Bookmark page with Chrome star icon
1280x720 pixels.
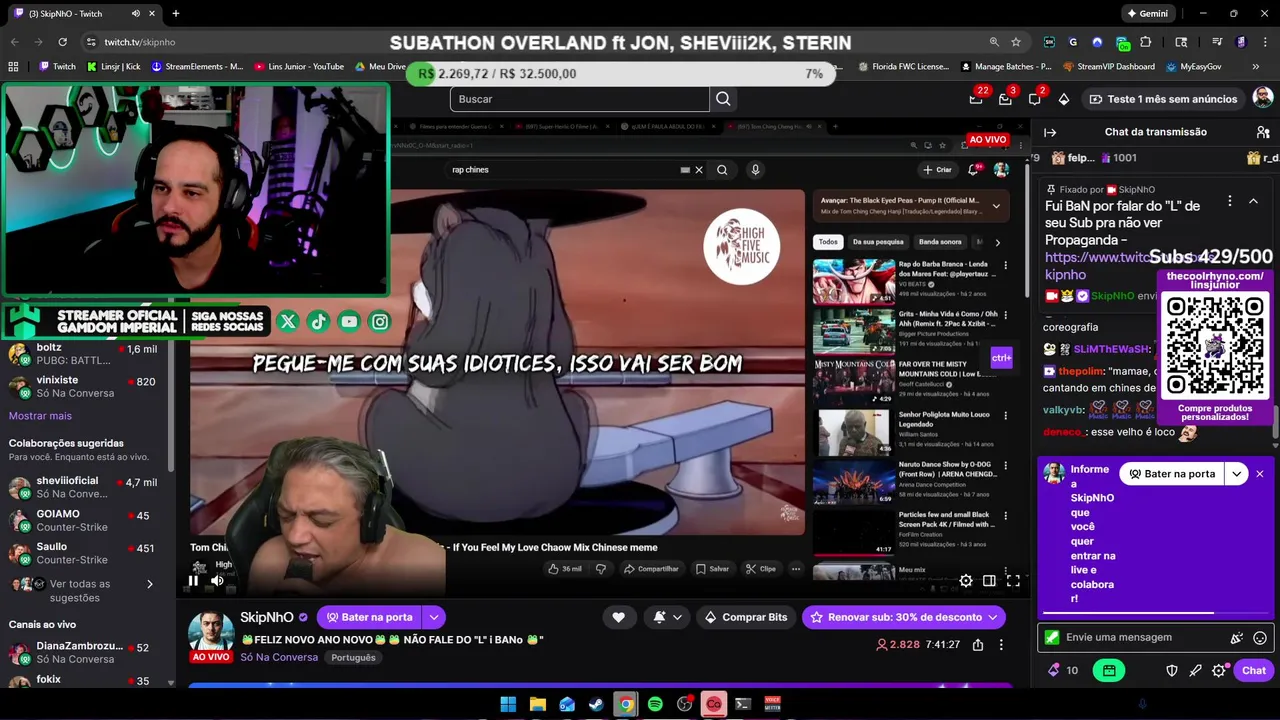click(1016, 42)
